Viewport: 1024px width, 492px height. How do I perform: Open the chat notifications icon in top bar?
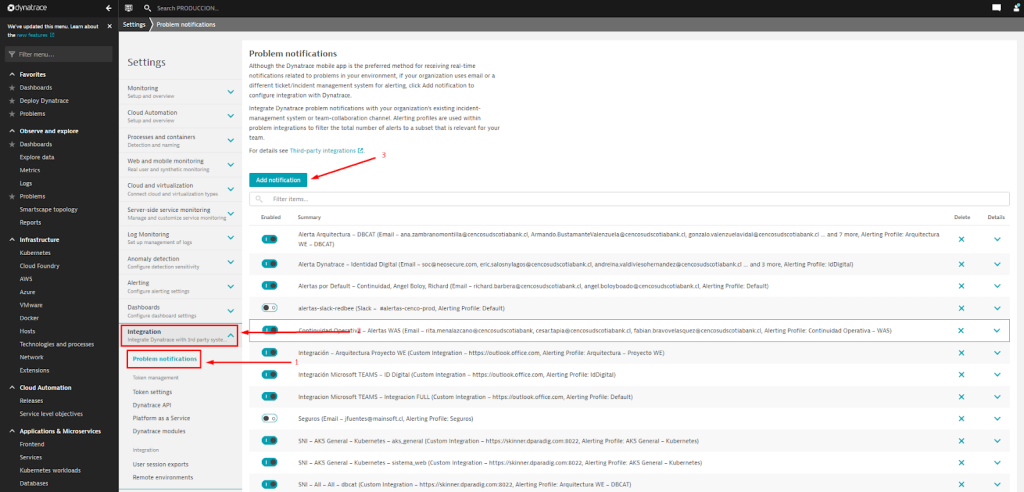click(997, 8)
